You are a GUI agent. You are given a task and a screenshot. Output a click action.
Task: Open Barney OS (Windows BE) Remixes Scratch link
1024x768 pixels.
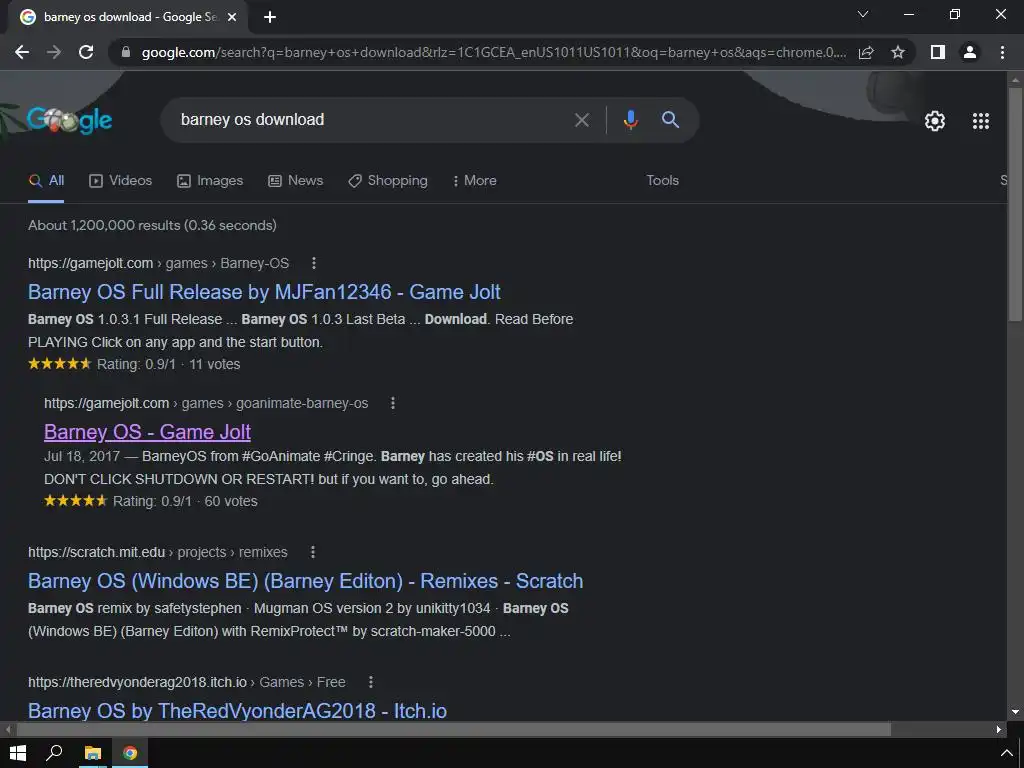306,581
